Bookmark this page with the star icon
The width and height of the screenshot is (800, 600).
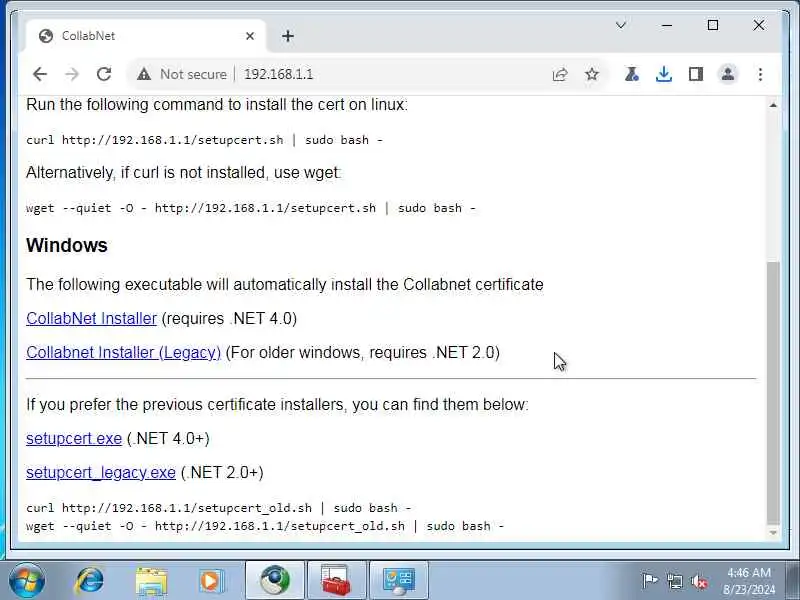coord(592,74)
